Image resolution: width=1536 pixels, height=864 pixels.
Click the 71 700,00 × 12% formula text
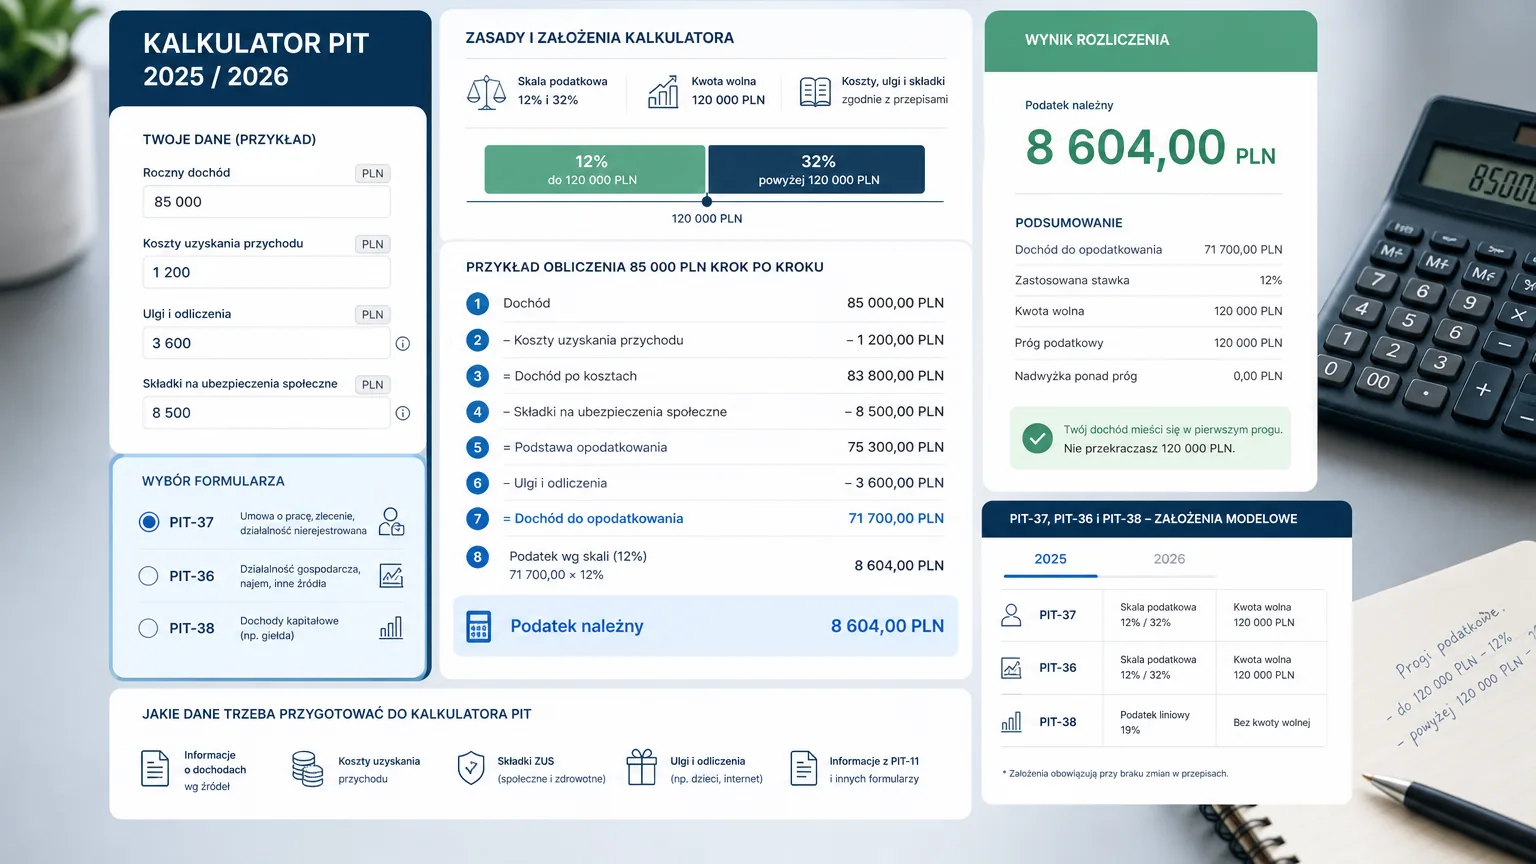point(556,575)
